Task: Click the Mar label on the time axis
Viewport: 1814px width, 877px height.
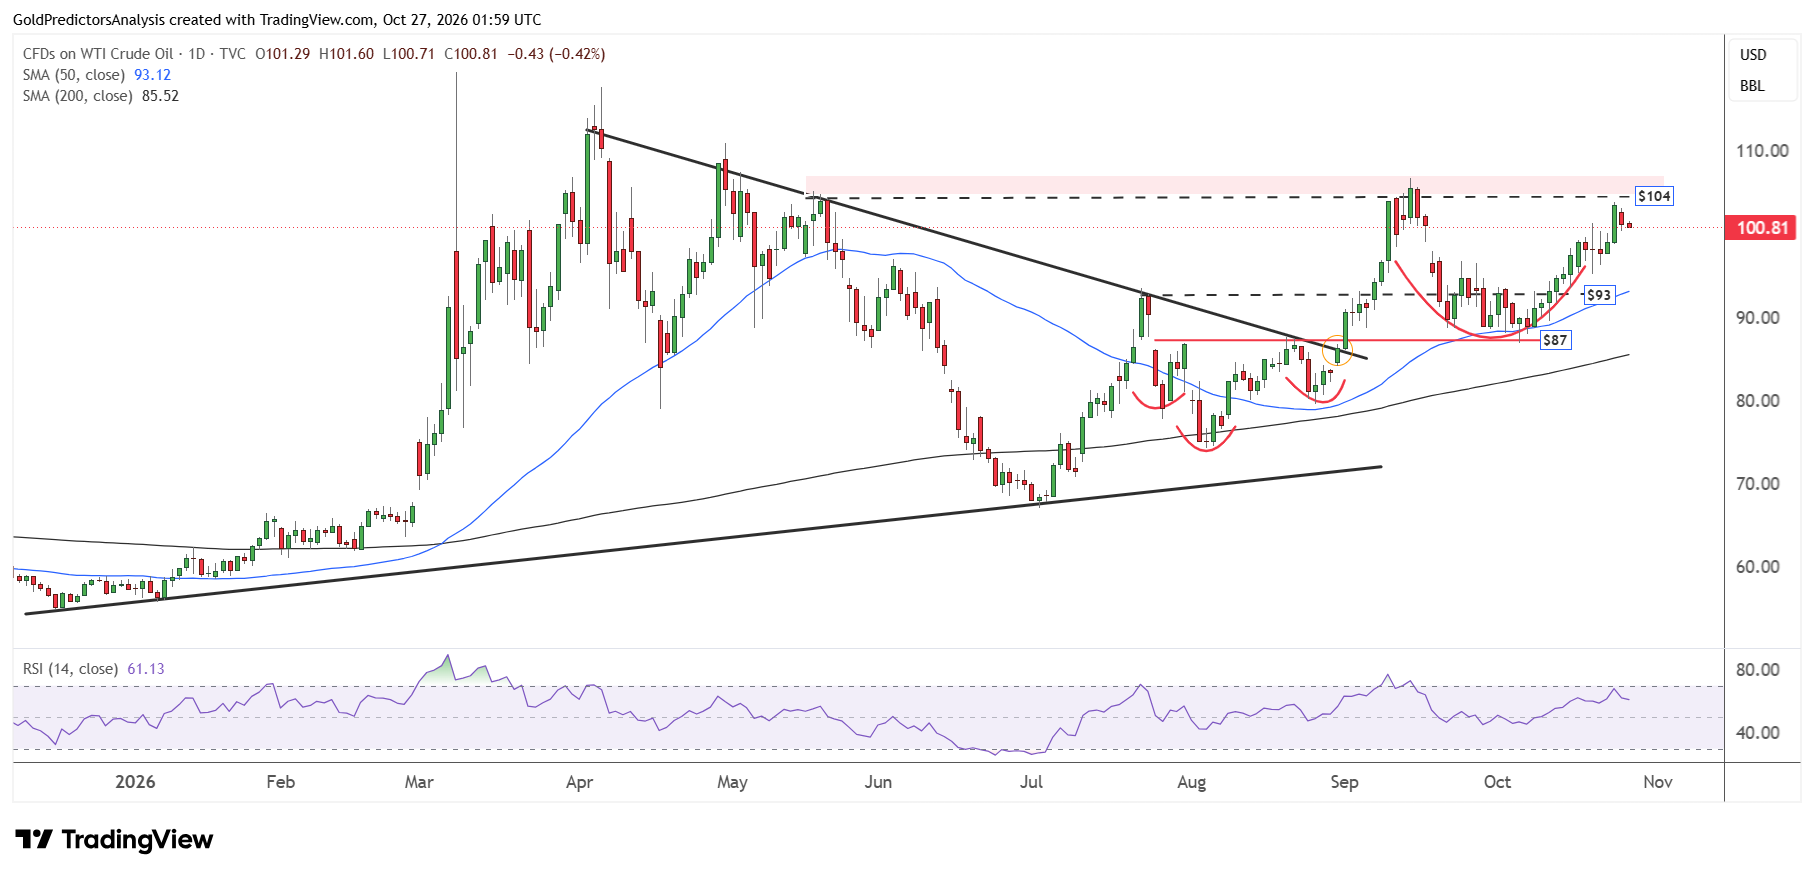Action: click(x=419, y=782)
